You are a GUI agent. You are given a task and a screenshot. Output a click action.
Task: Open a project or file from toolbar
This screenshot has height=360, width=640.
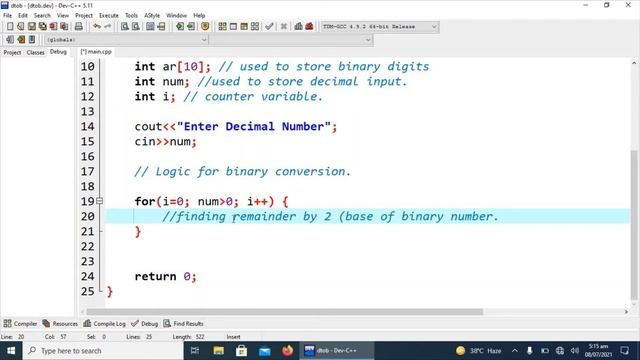point(20,27)
